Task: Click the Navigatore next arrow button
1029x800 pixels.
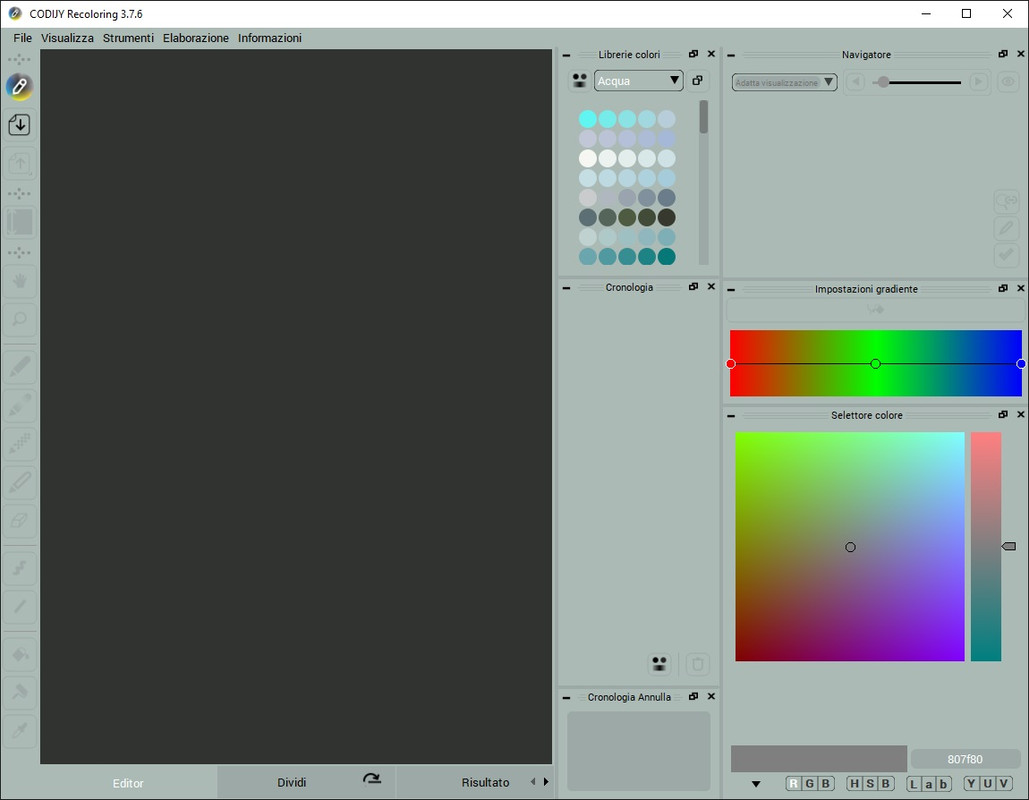Action: [x=978, y=82]
